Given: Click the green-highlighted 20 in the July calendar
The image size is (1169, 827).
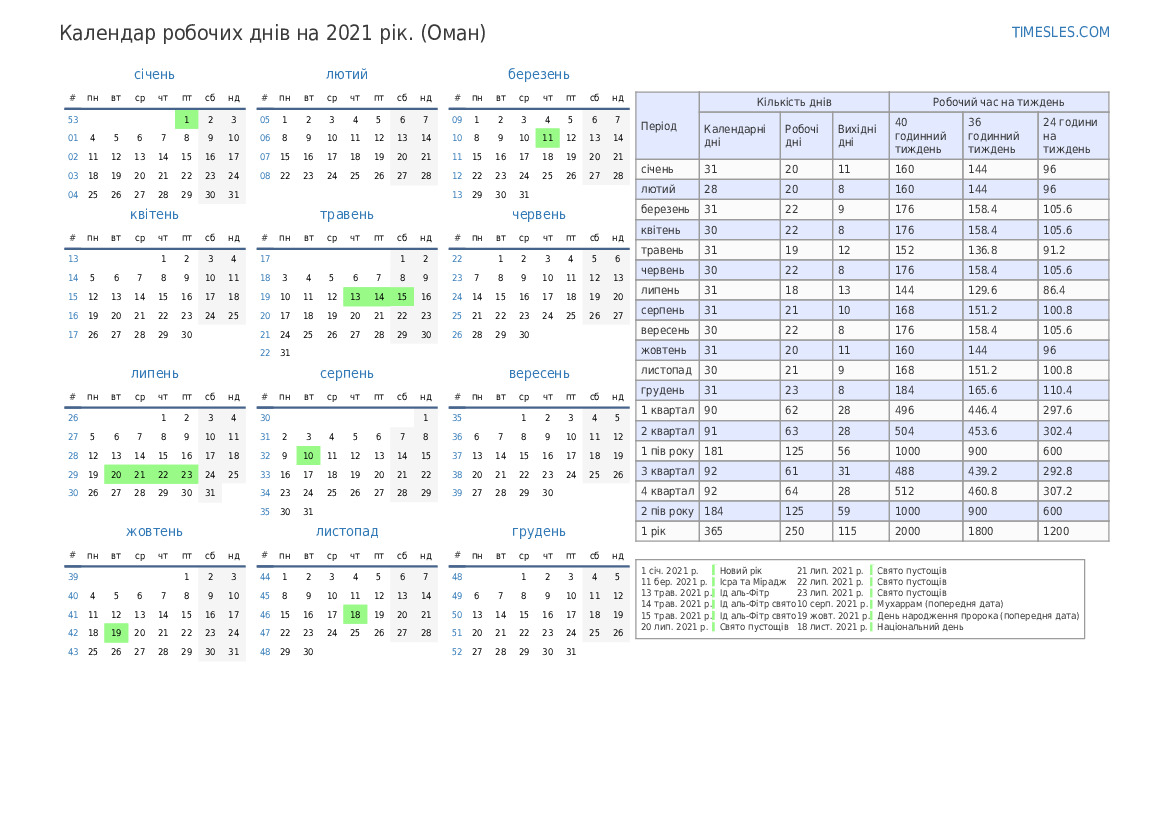Looking at the screenshot, I should 116,474.
